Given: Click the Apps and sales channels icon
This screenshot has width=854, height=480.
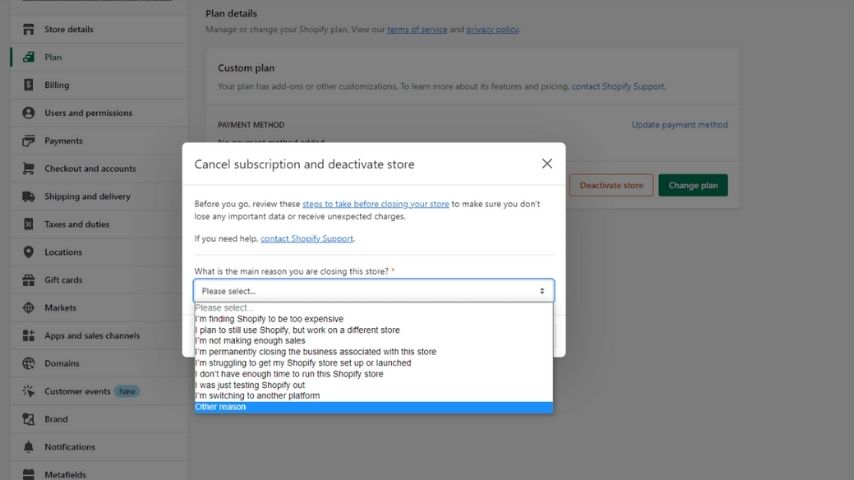Looking at the screenshot, I should coord(28,335).
